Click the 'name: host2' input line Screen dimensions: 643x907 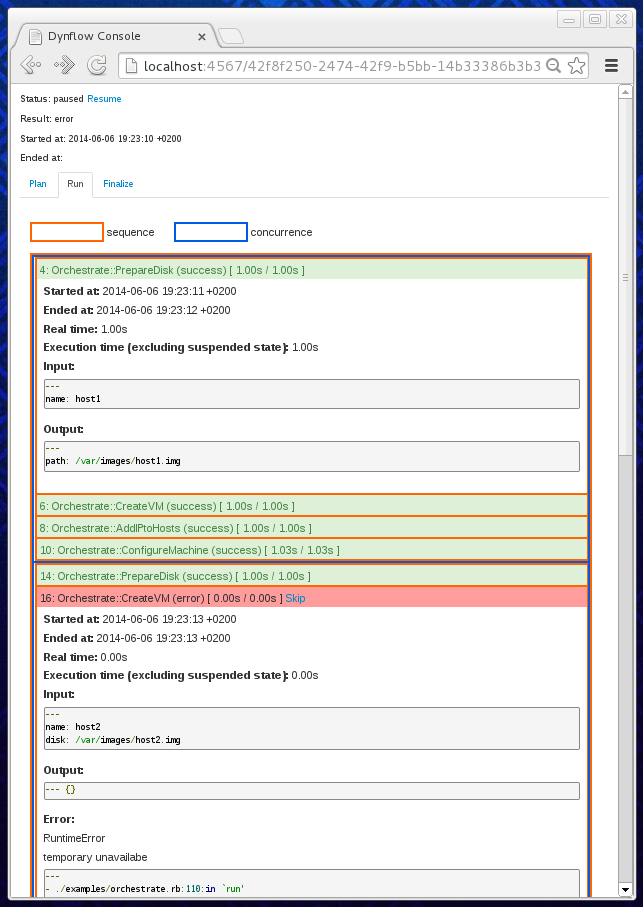point(73,727)
